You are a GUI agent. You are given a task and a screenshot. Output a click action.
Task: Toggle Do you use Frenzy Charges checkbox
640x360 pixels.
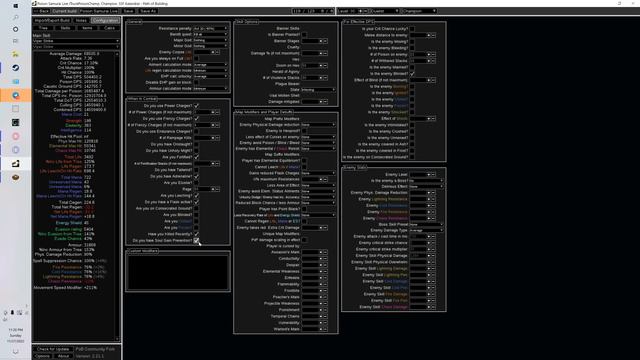tap(196, 118)
